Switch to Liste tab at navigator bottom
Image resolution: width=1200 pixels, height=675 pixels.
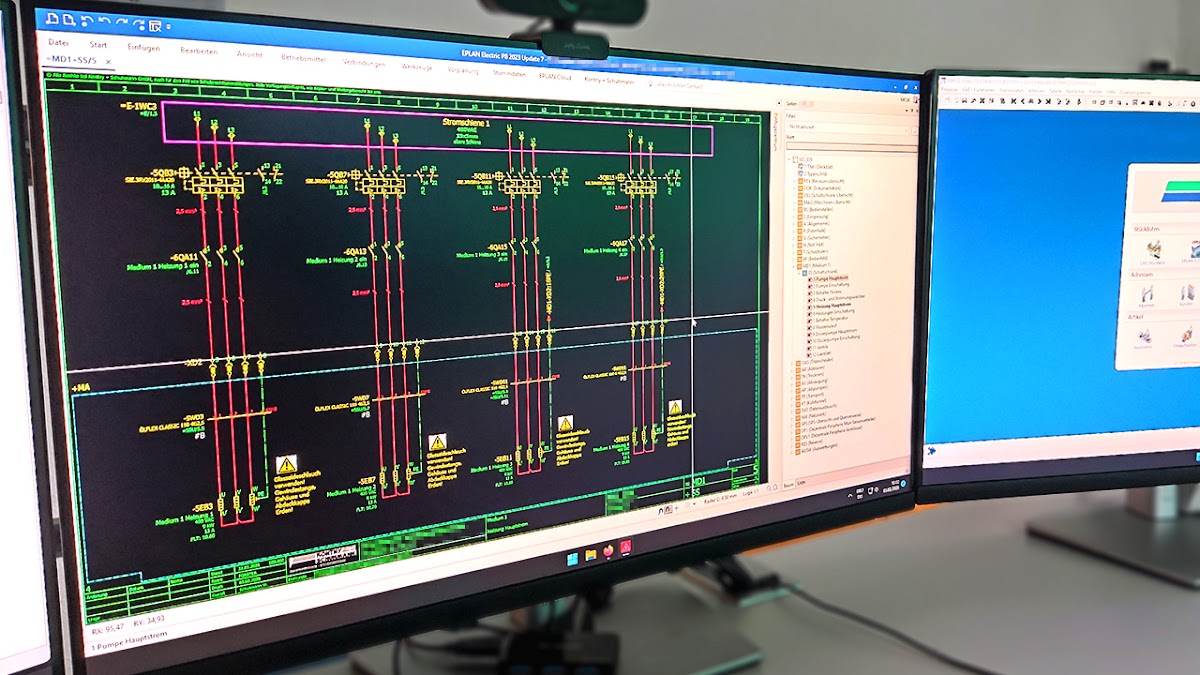(x=800, y=484)
